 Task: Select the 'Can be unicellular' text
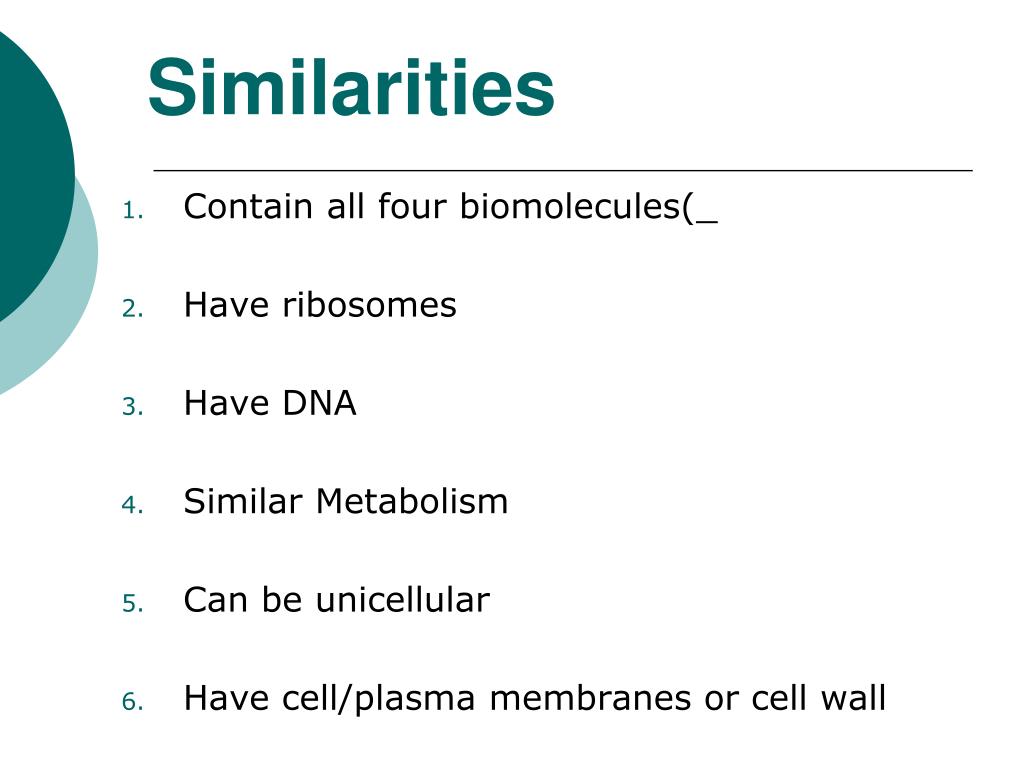click(337, 600)
